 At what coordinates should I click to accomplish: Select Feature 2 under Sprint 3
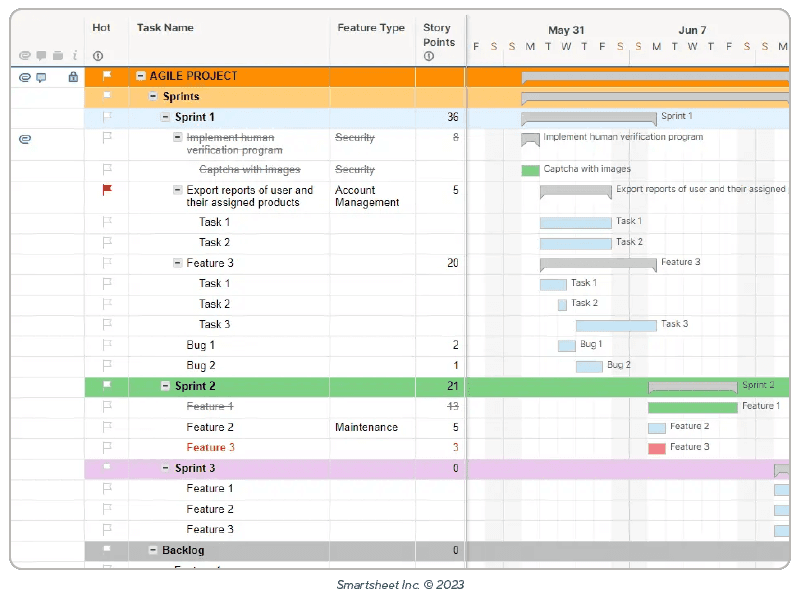tap(210, 509)
